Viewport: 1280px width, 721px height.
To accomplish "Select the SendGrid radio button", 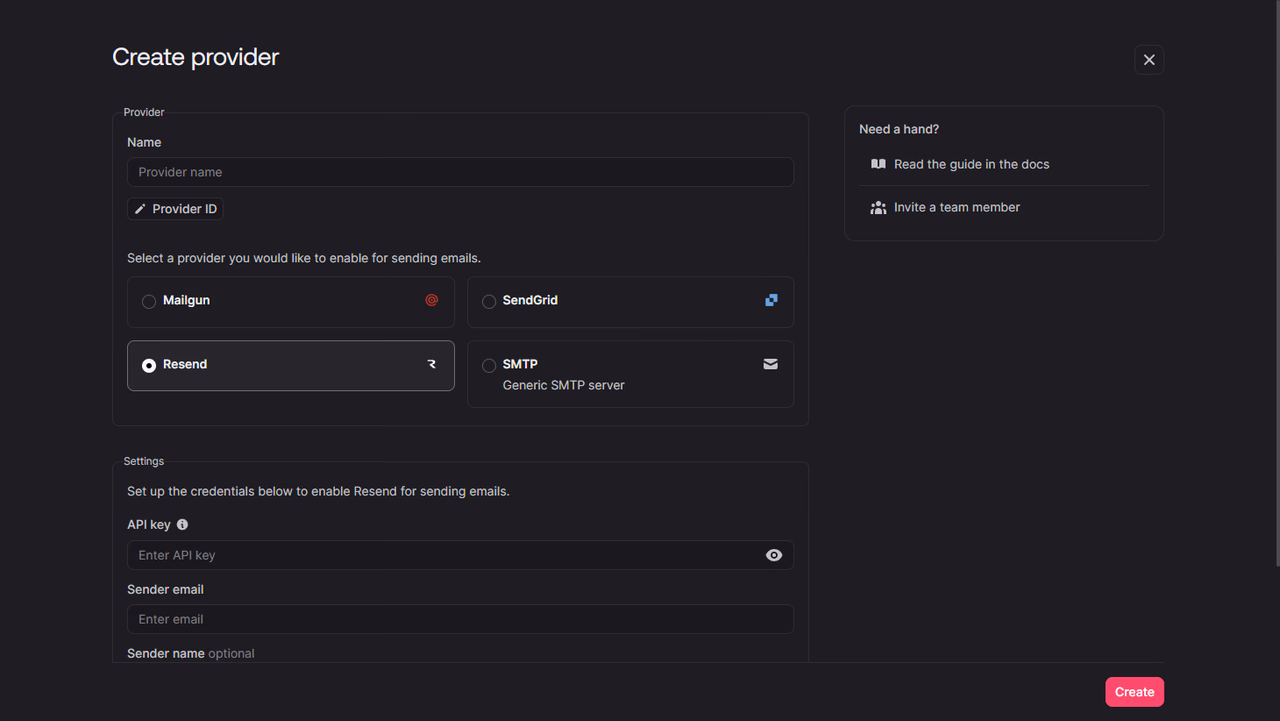I will [x=489, y=302].
